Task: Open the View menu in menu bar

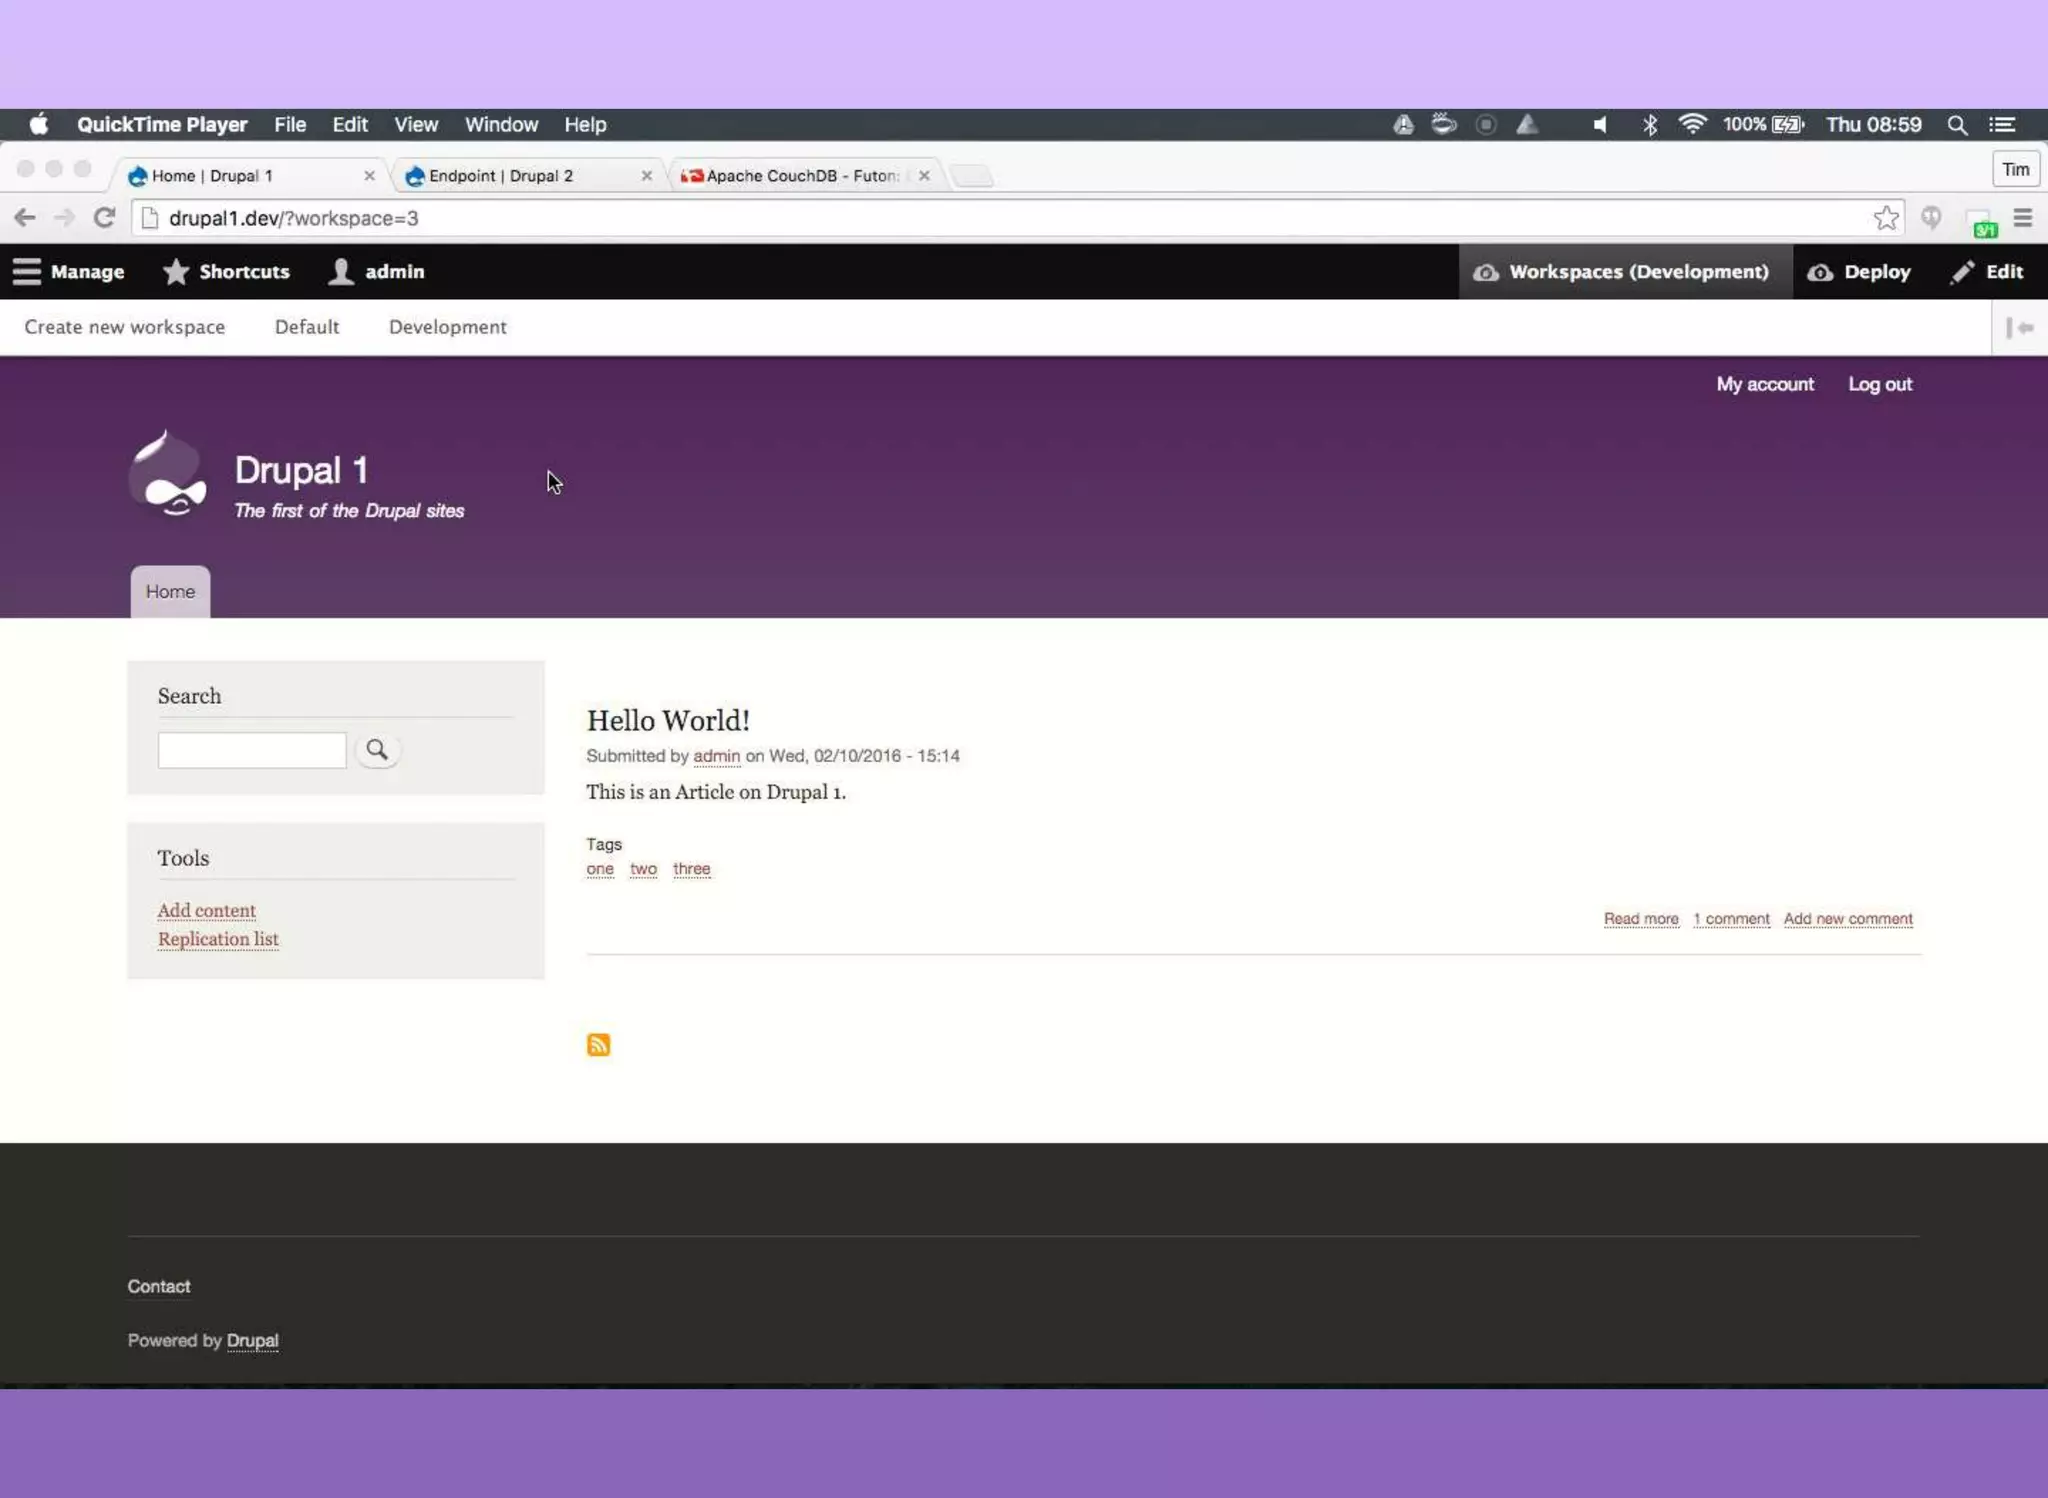Action: (415, 125)
